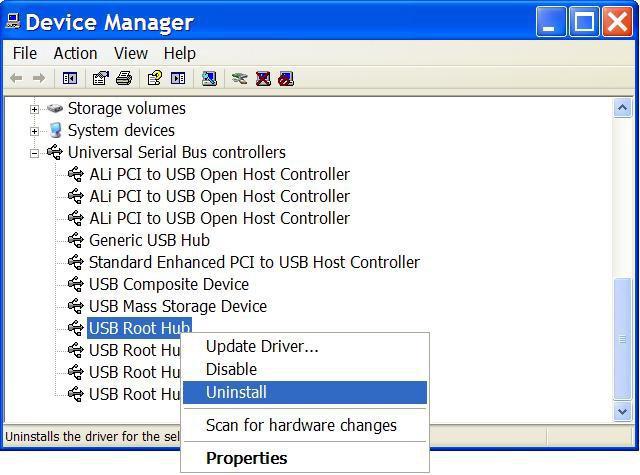Screen dimensions: 640x475
Task: Click the Storage volumes drive icon
Action: pyautogui.click(x=55, y=108)
